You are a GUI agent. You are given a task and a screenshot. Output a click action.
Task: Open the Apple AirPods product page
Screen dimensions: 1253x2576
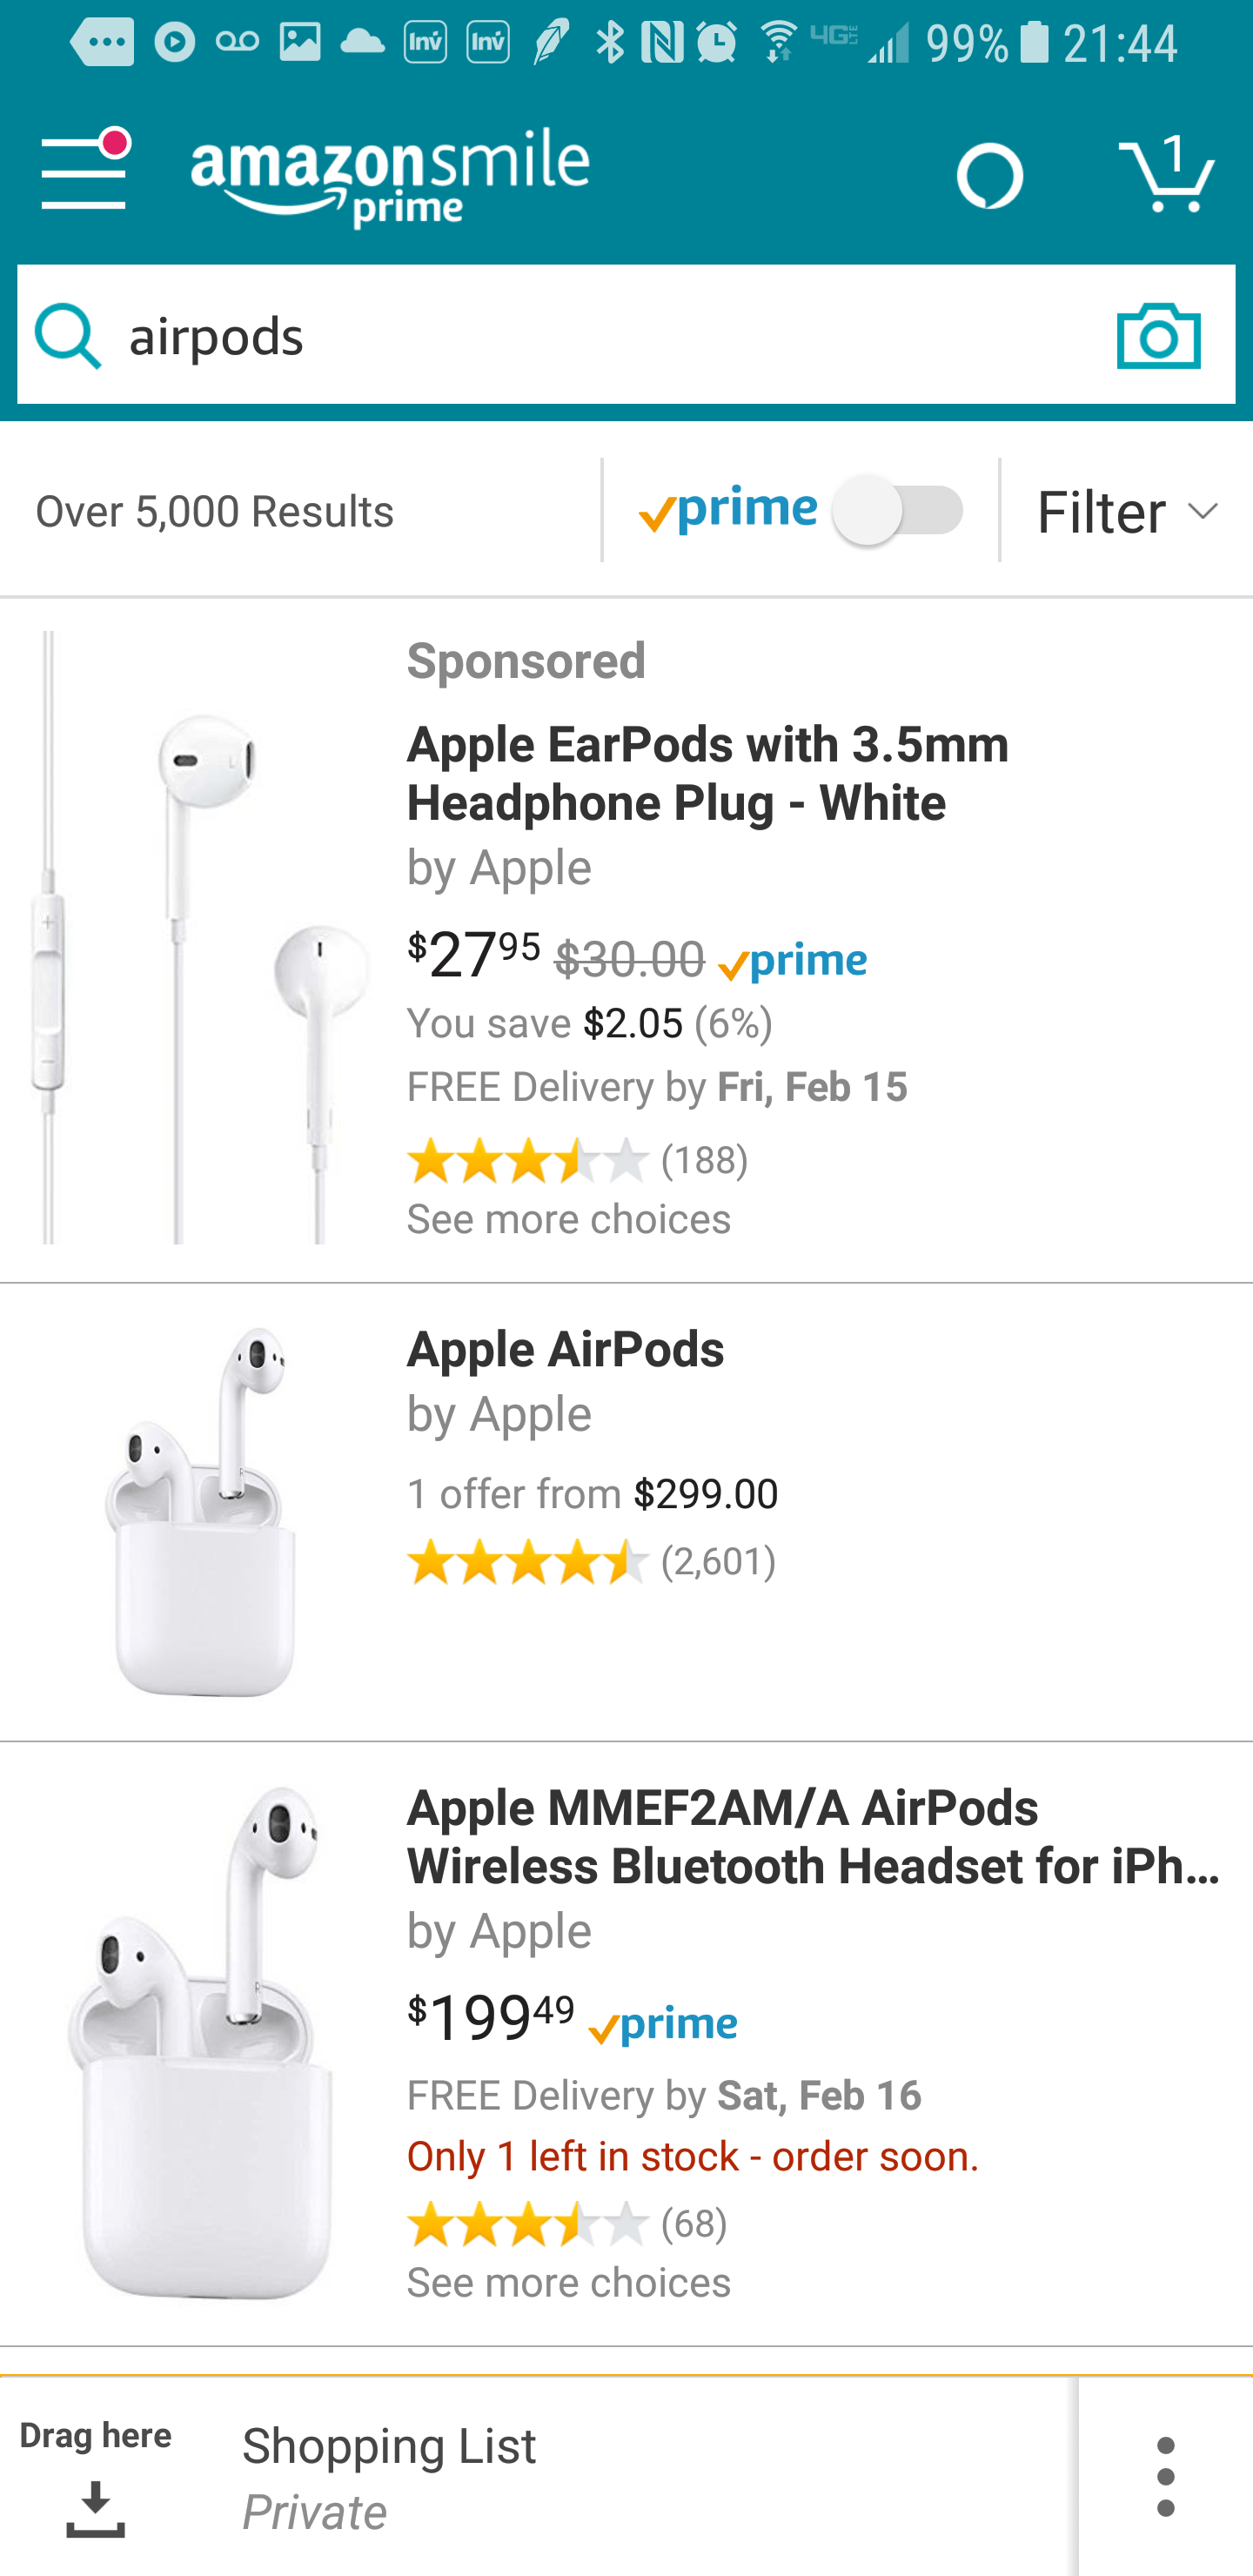click(x=565, y=1348)
